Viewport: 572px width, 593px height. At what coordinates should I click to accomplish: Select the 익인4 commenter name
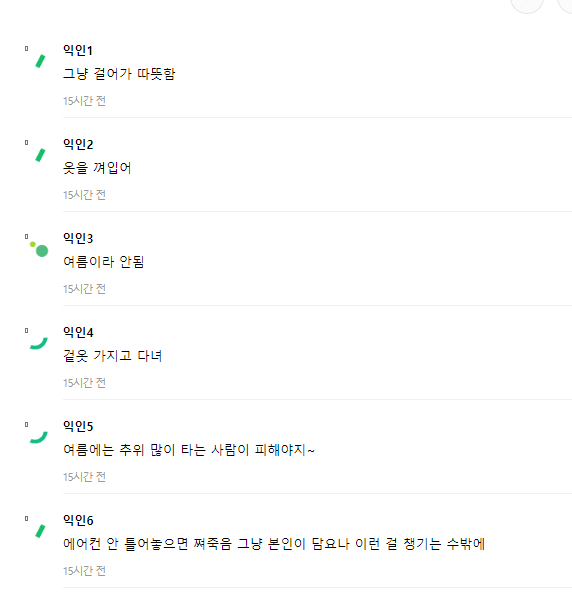point(78,332)
